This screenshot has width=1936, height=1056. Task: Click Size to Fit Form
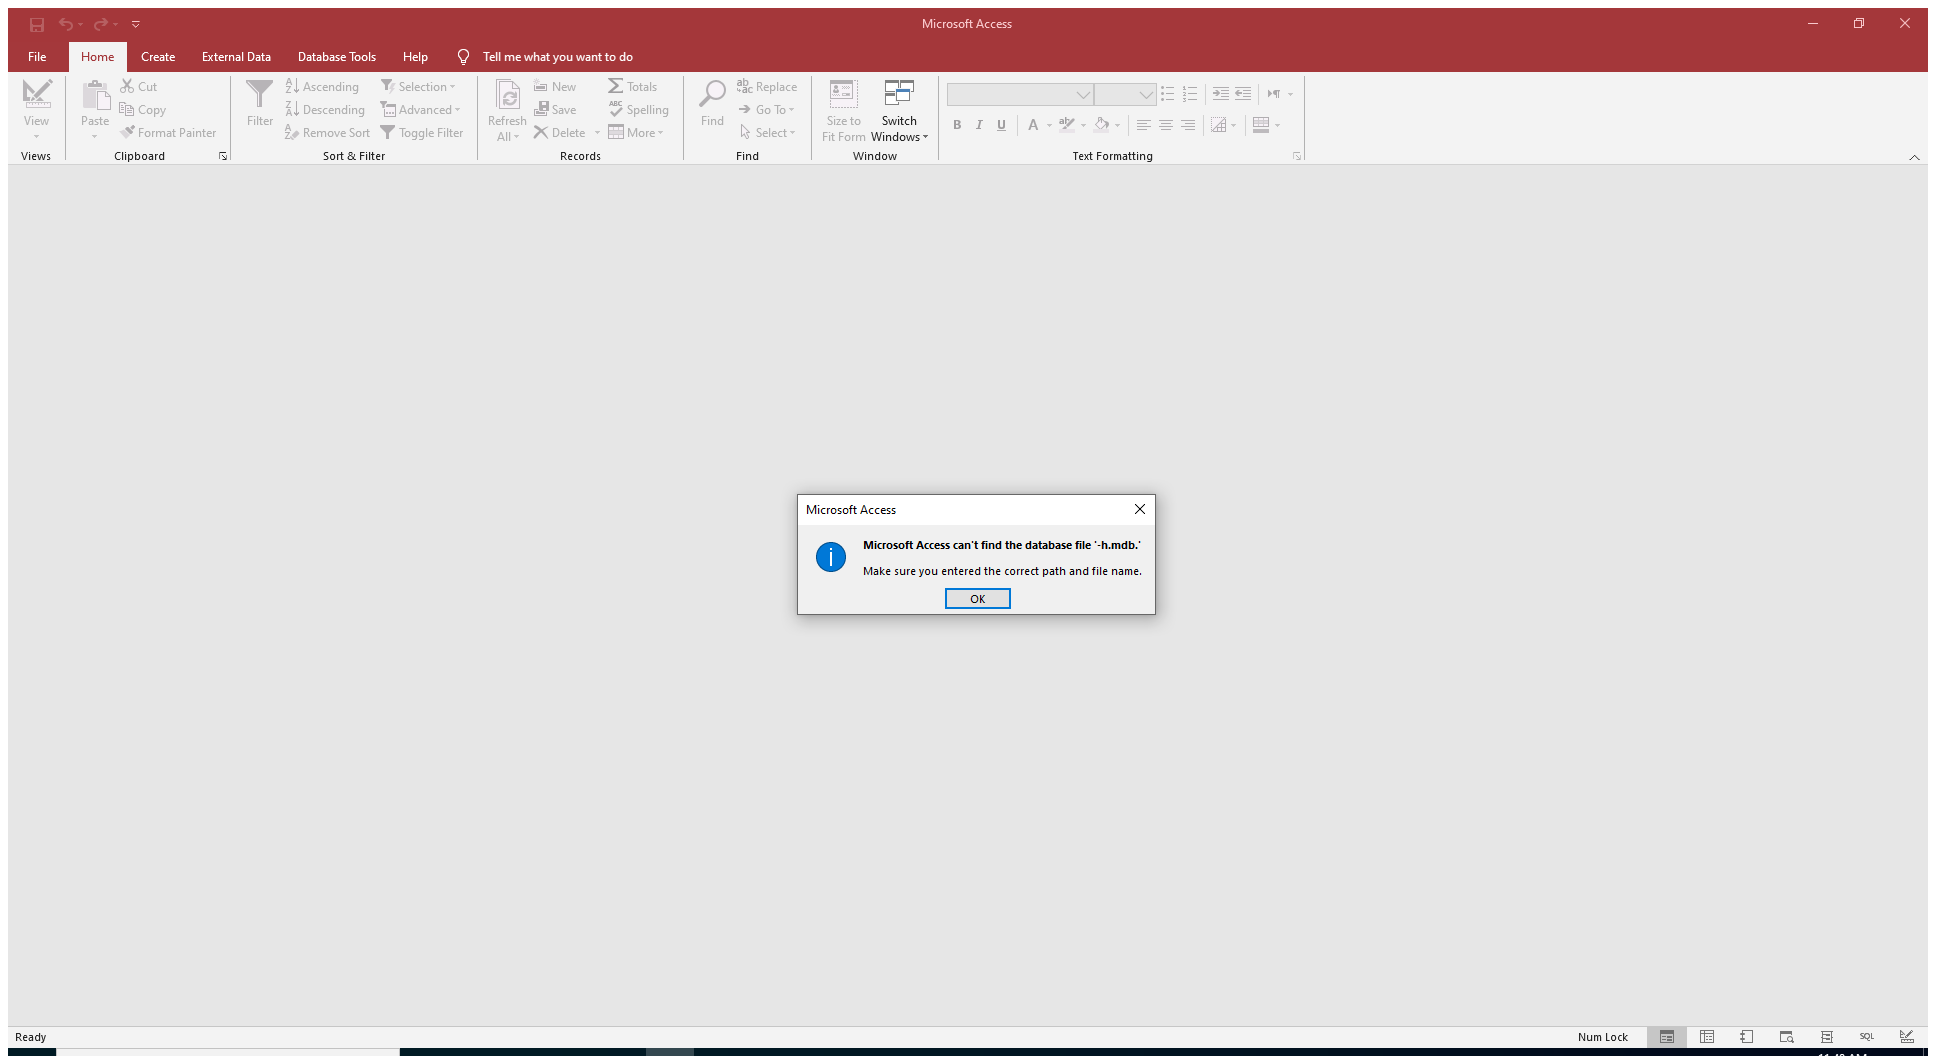(x=843, y=110)
